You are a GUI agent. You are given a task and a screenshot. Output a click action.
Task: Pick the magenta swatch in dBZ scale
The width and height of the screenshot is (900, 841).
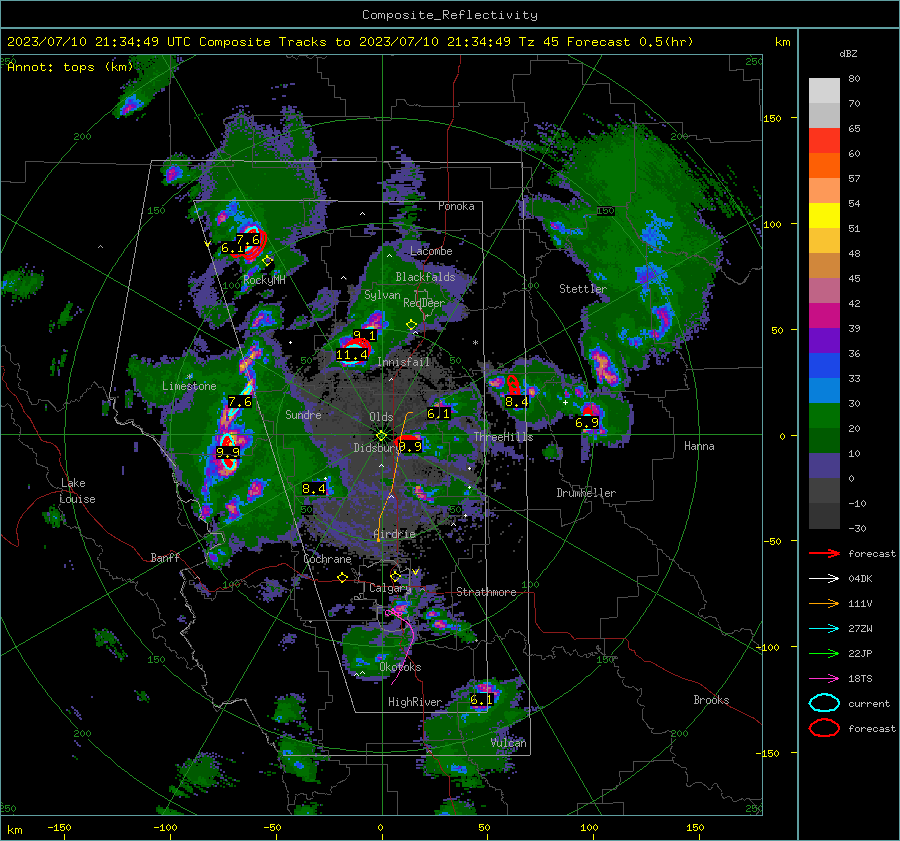[x=824, y=315]
